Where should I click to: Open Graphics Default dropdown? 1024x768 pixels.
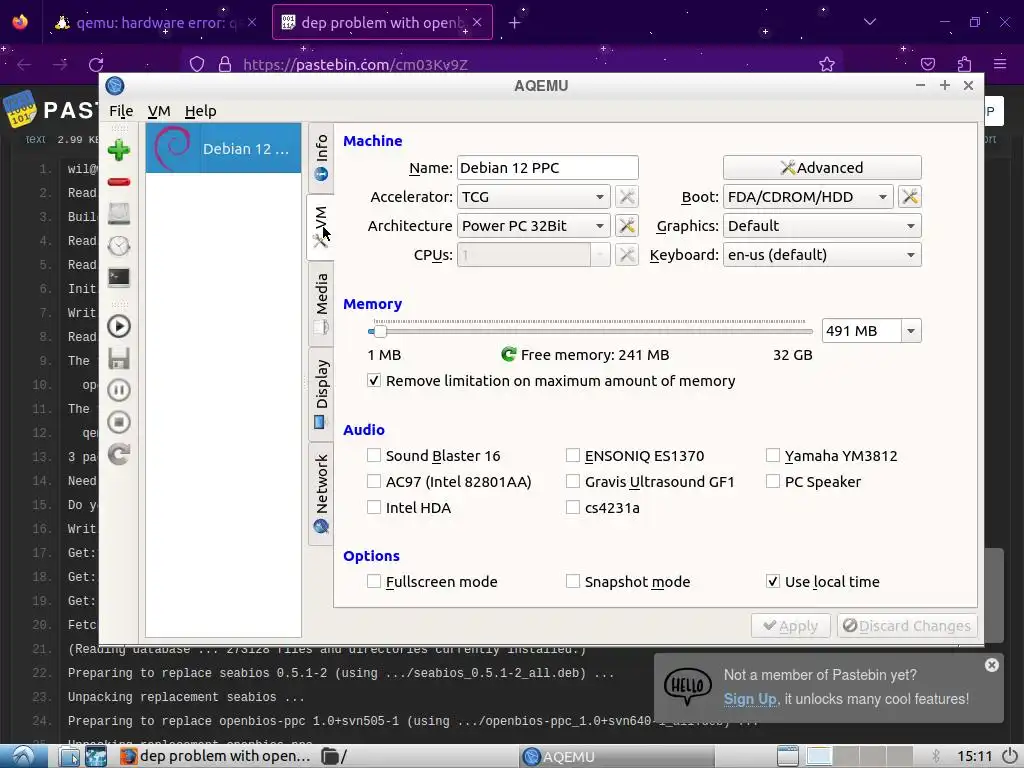[822, 226]
